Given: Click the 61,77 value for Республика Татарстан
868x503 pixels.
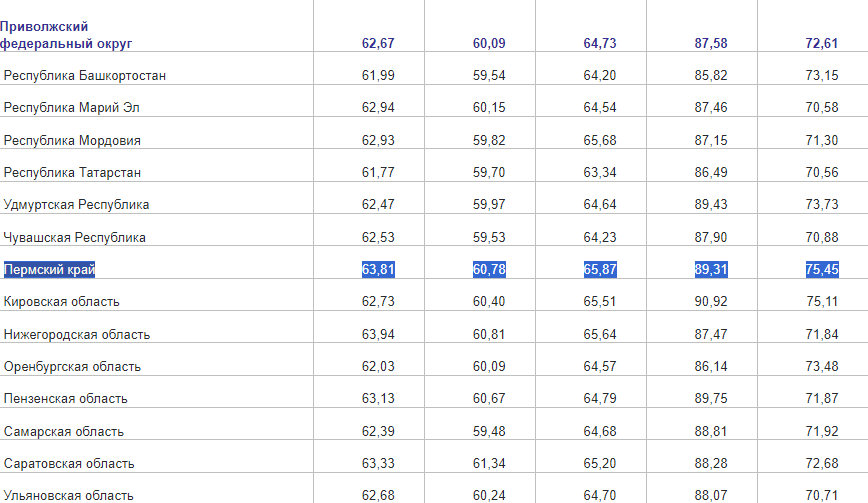Looking at the screenshot, I should tap(378, 173).
